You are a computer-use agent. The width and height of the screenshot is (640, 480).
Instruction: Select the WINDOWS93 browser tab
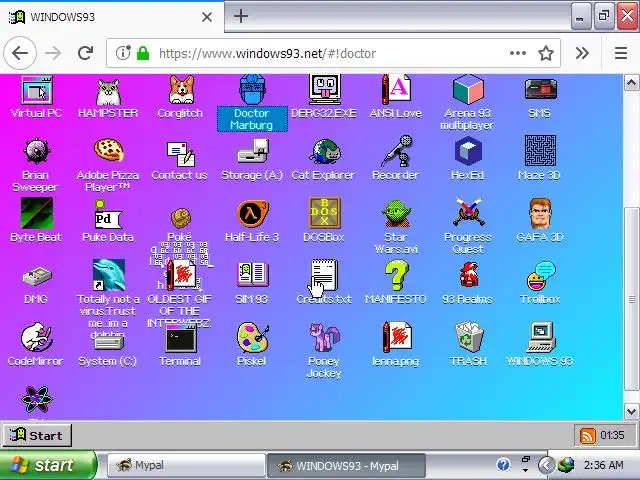[112, 17]
